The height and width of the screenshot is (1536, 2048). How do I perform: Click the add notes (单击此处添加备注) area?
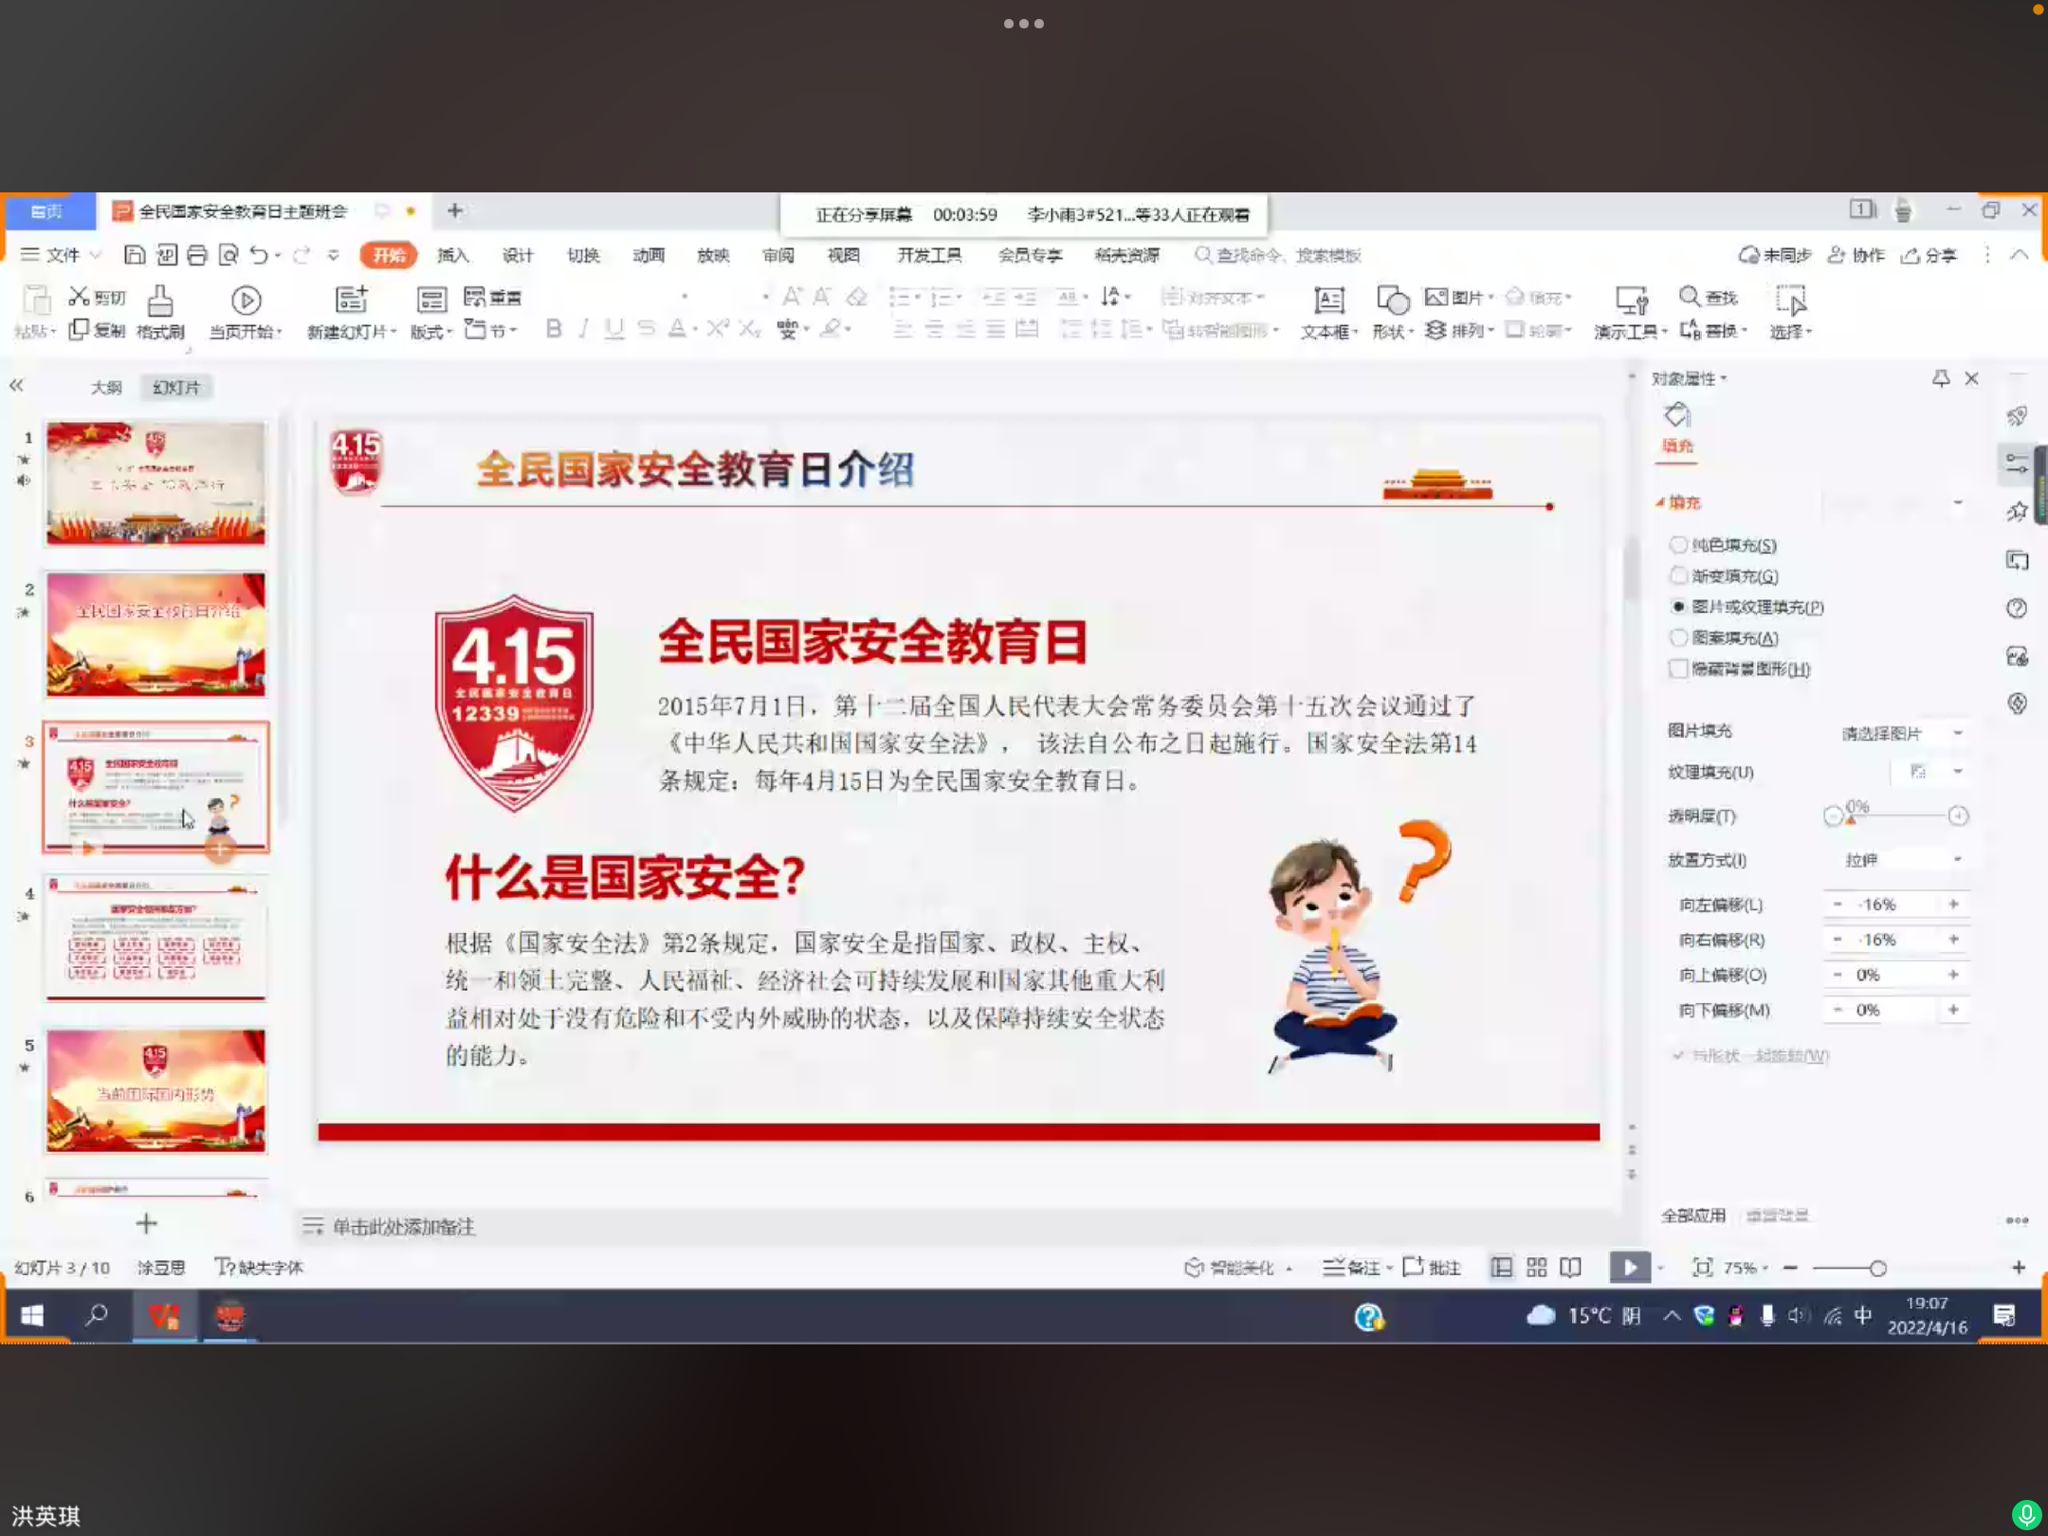click(403, 1226)
